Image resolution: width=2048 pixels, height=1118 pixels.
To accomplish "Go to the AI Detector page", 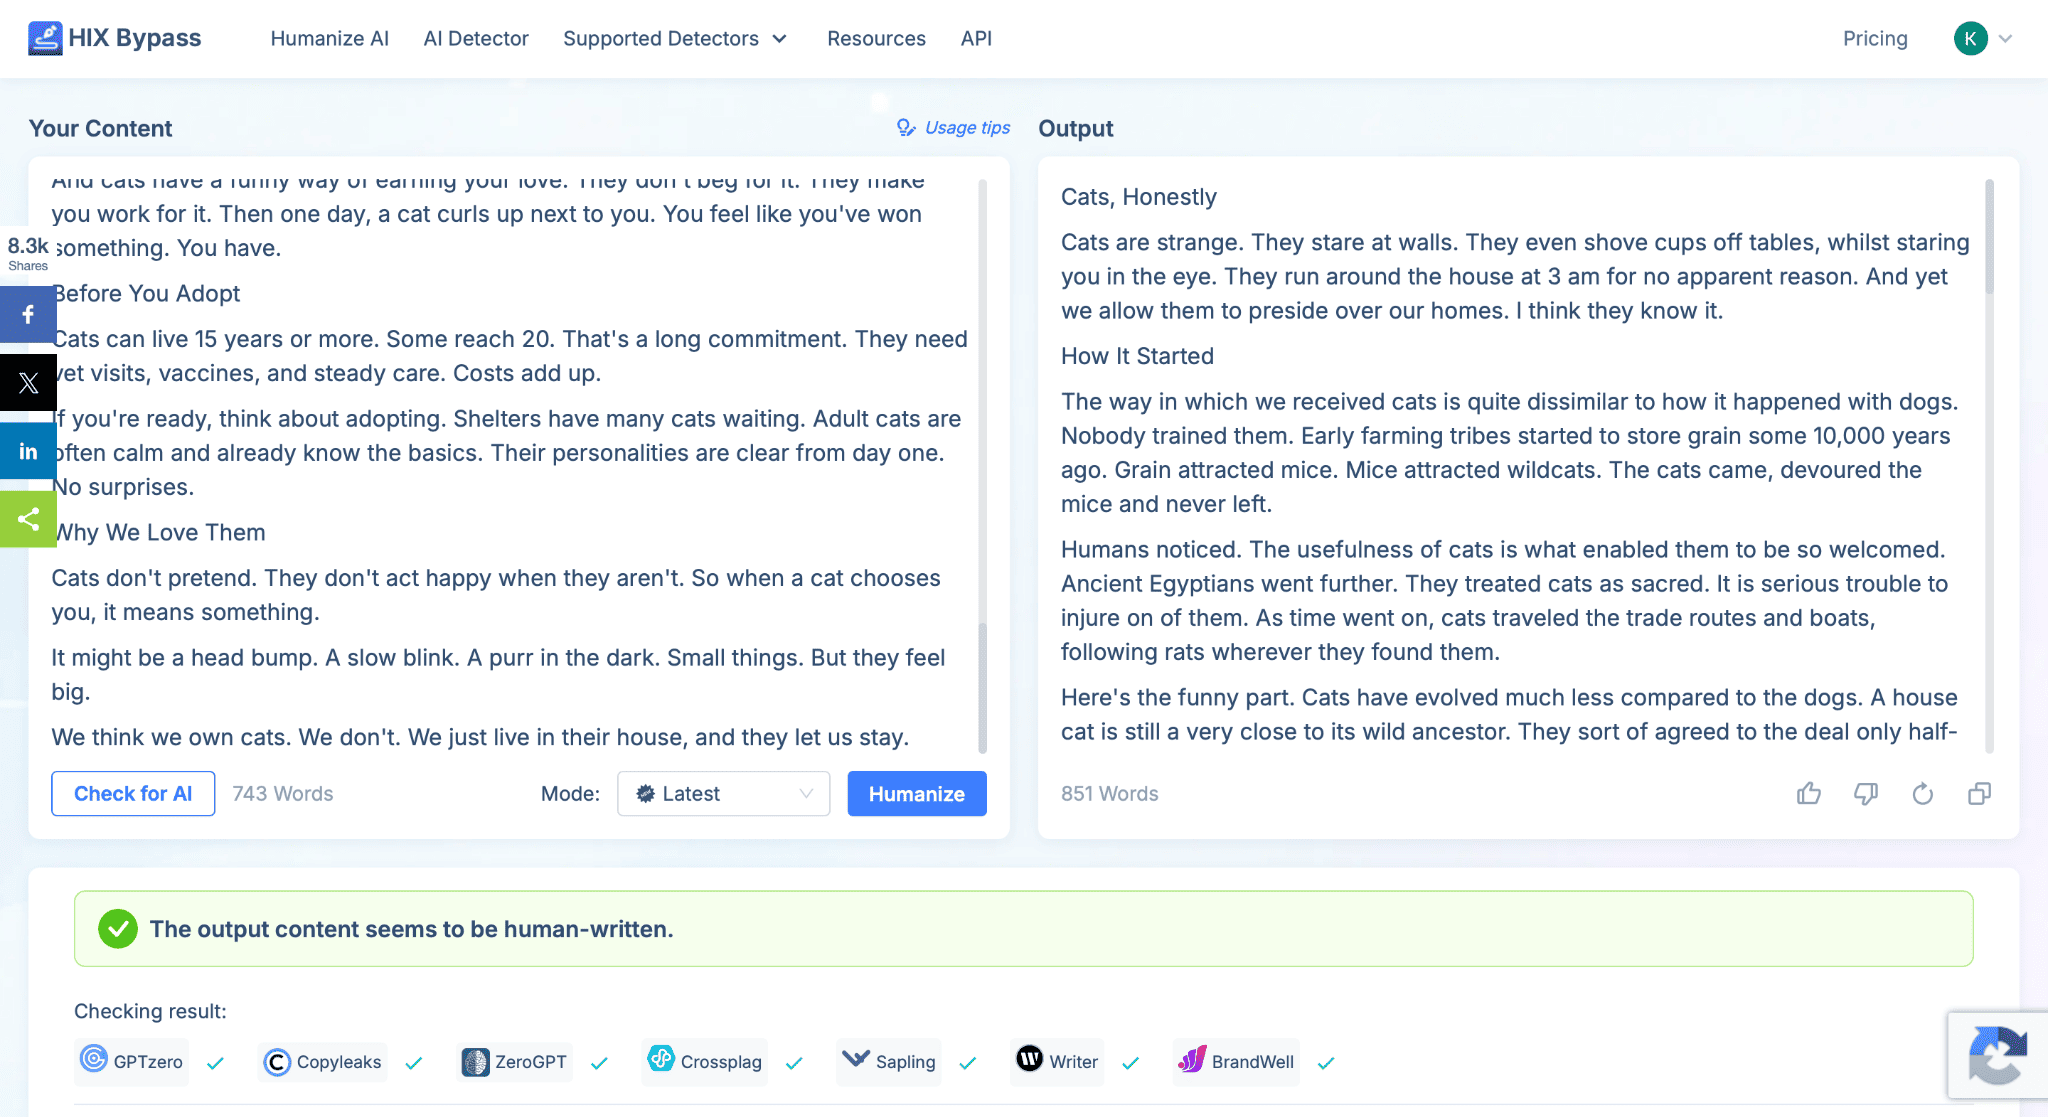I will (476, 38).
